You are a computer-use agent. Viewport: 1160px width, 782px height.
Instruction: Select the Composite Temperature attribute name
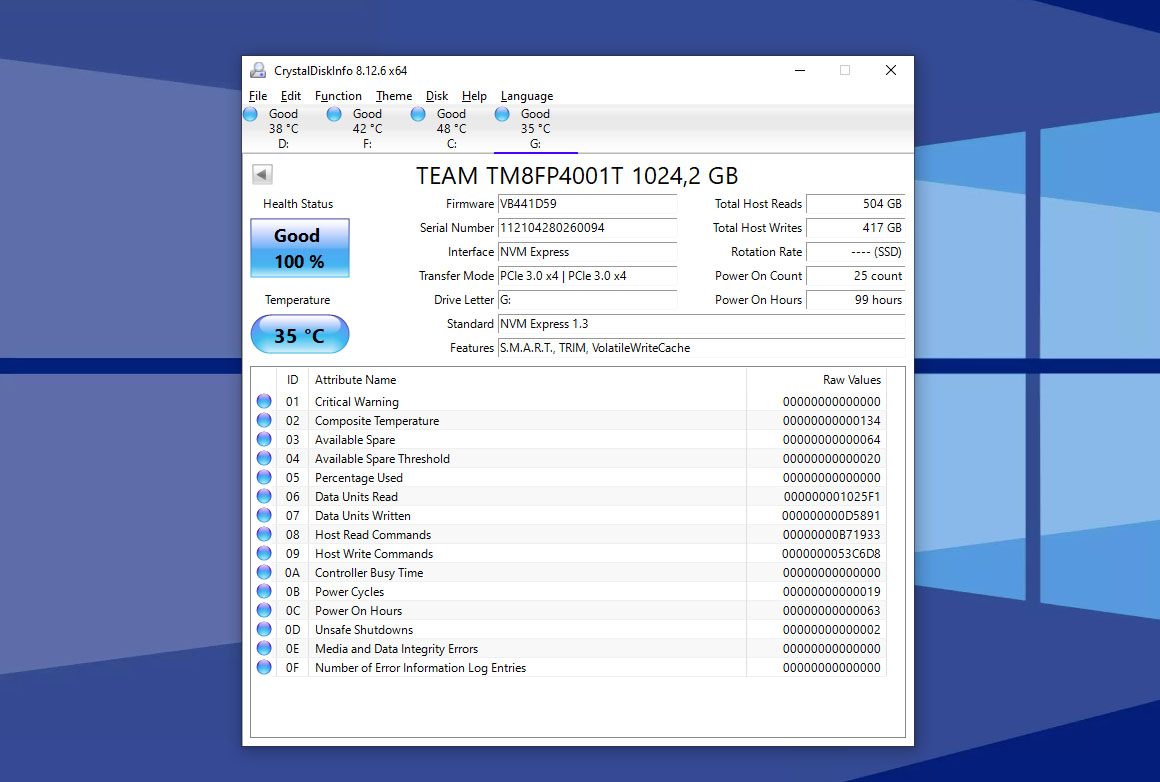pyautogui.click(x=377, y=421)
